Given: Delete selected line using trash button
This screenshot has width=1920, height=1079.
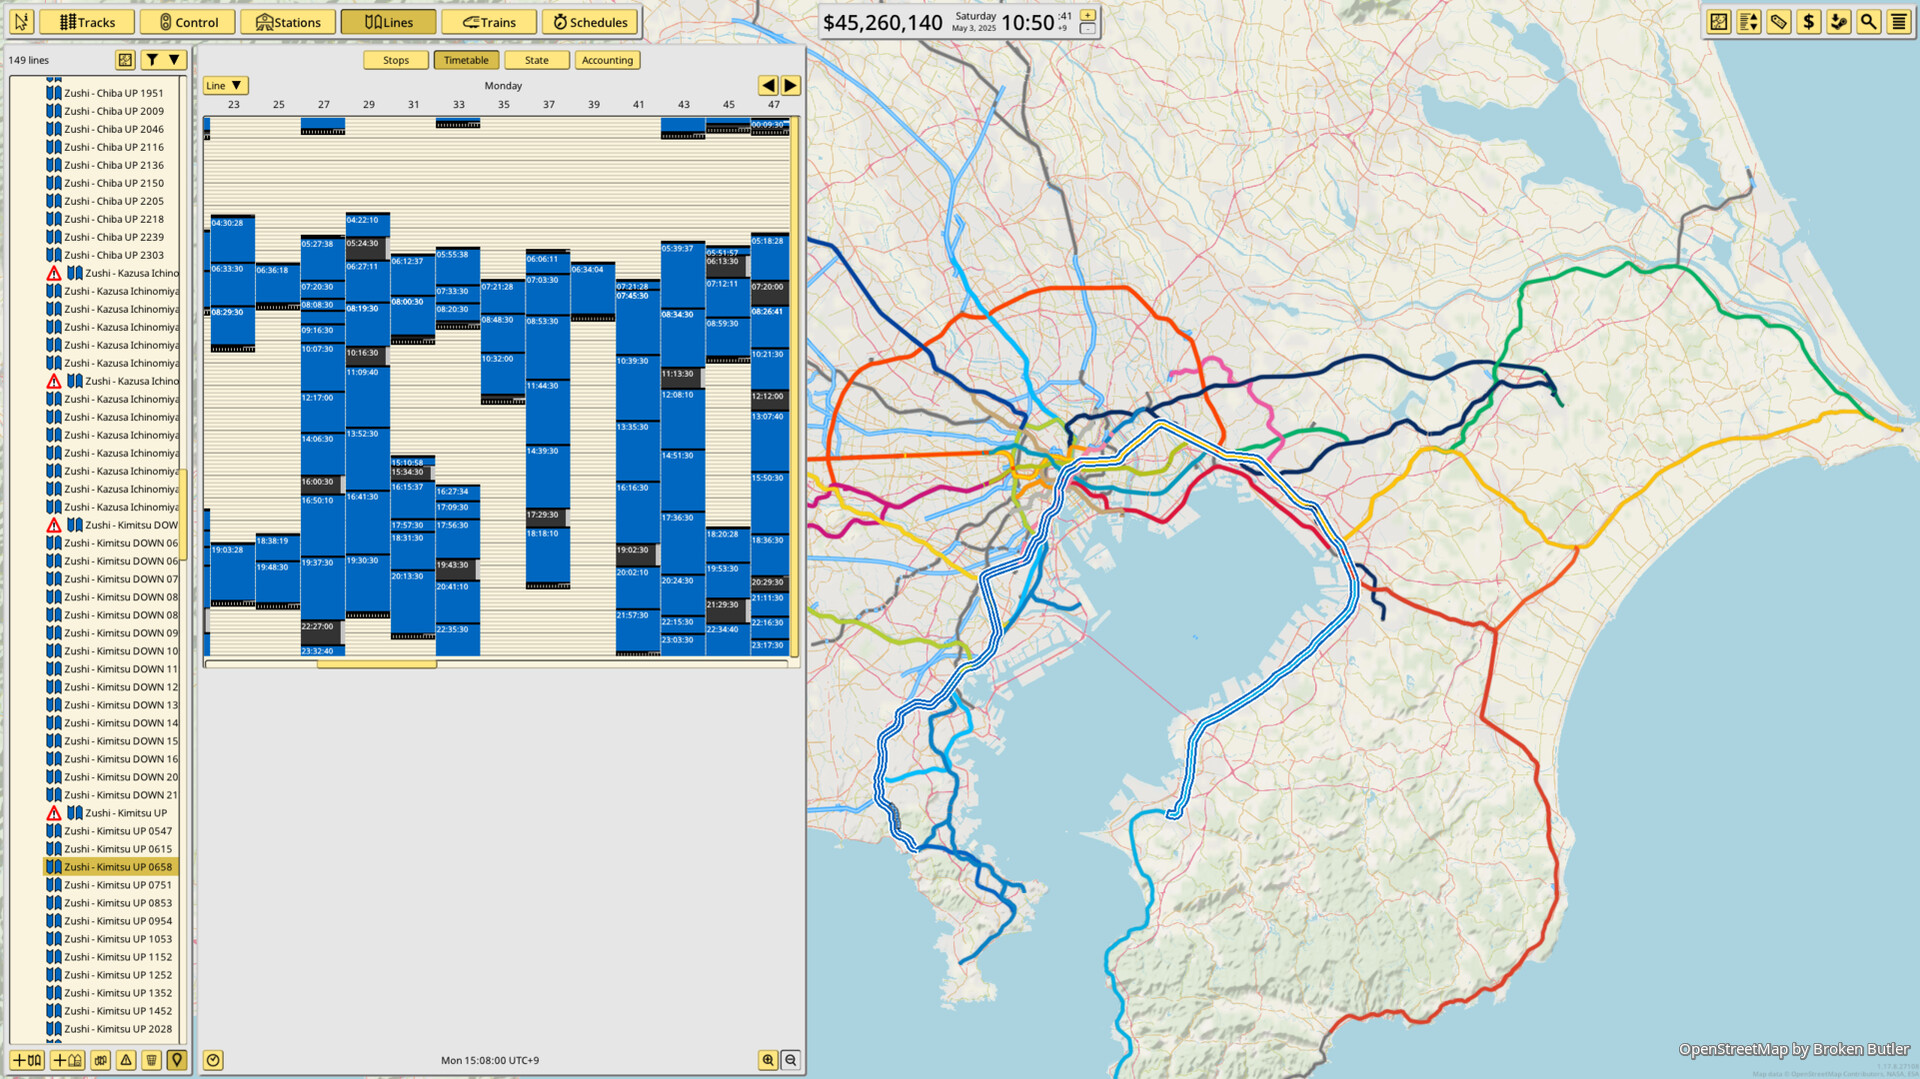Looking at the screenshot, I should 150,1059.
